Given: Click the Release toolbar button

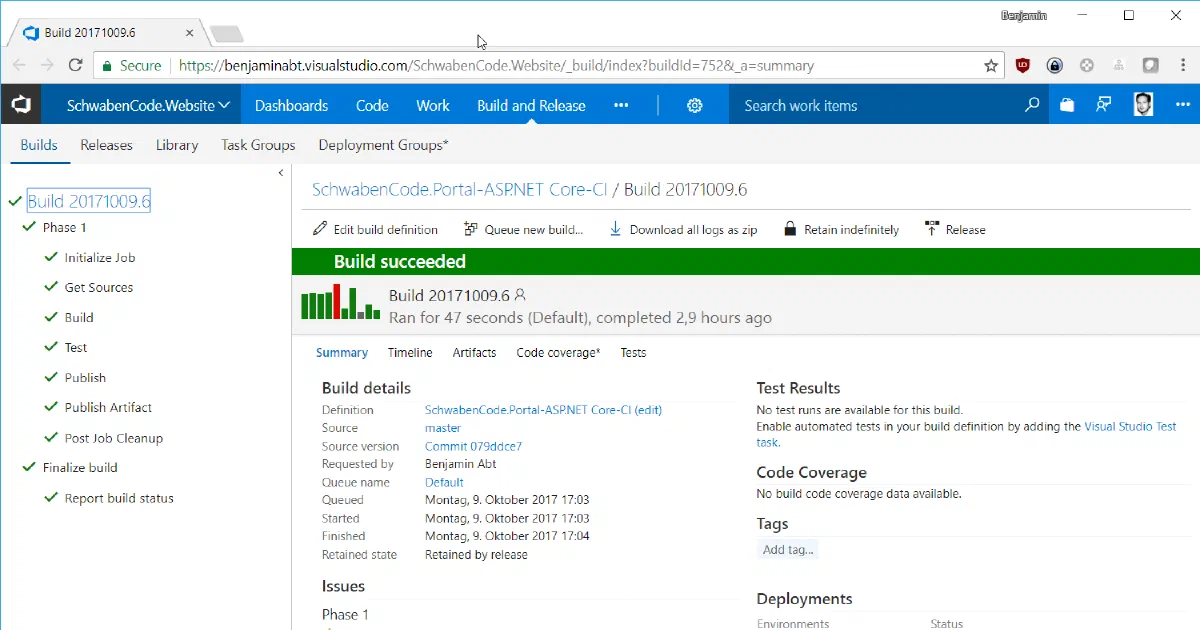Looking at the screenshot, I should [x=956, y=229].
